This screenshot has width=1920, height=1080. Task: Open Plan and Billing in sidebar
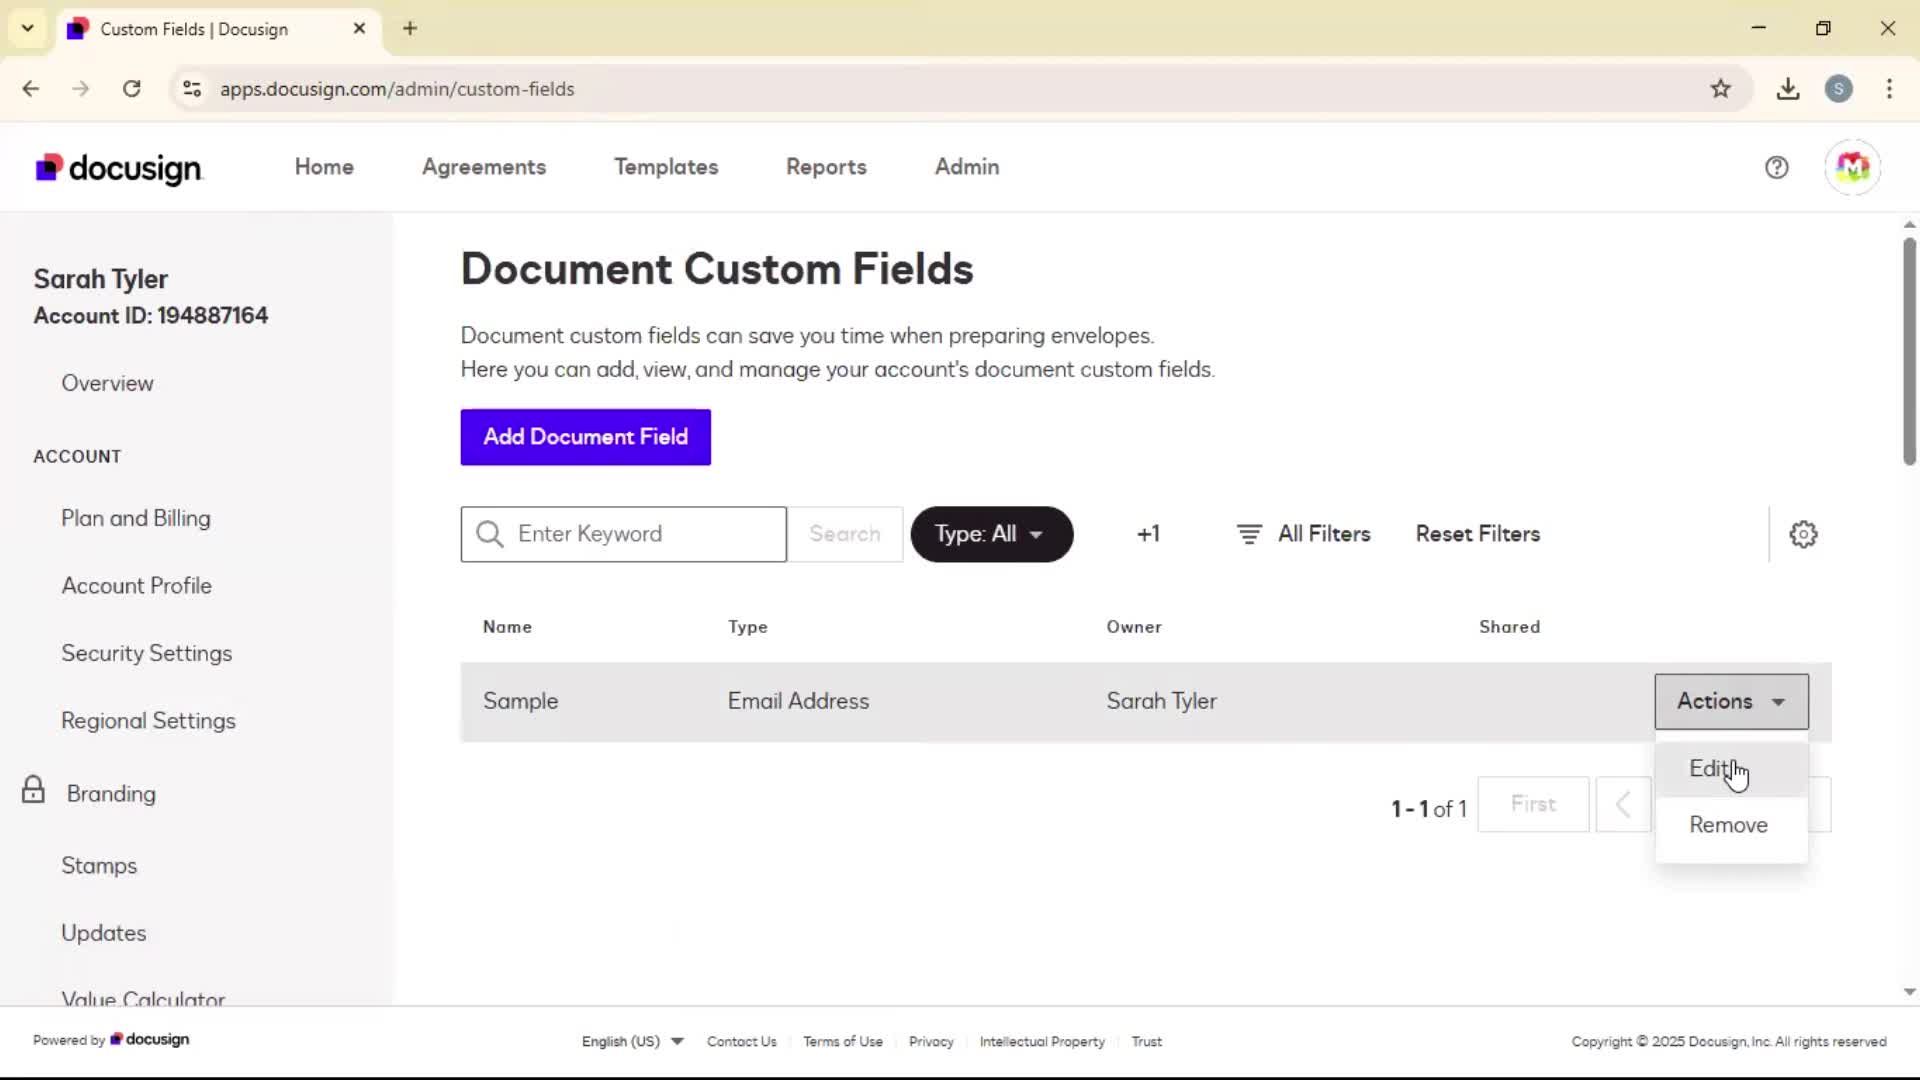click(136, 518)
